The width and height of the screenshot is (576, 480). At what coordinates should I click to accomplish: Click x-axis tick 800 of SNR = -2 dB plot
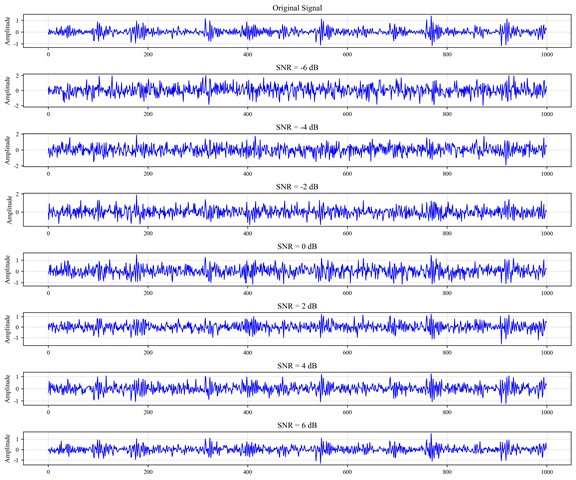pos(447,233)
